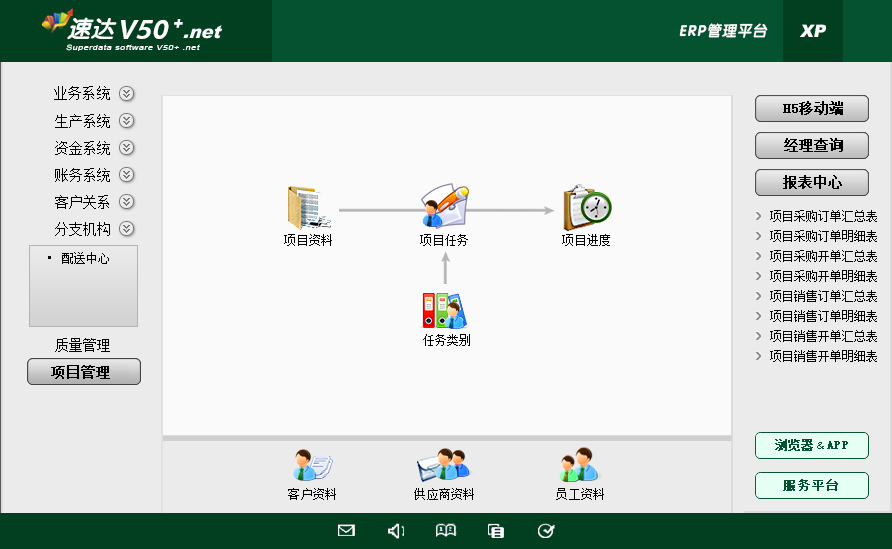
Task: Open the 项目任务 icon
Action: [445, 205]
